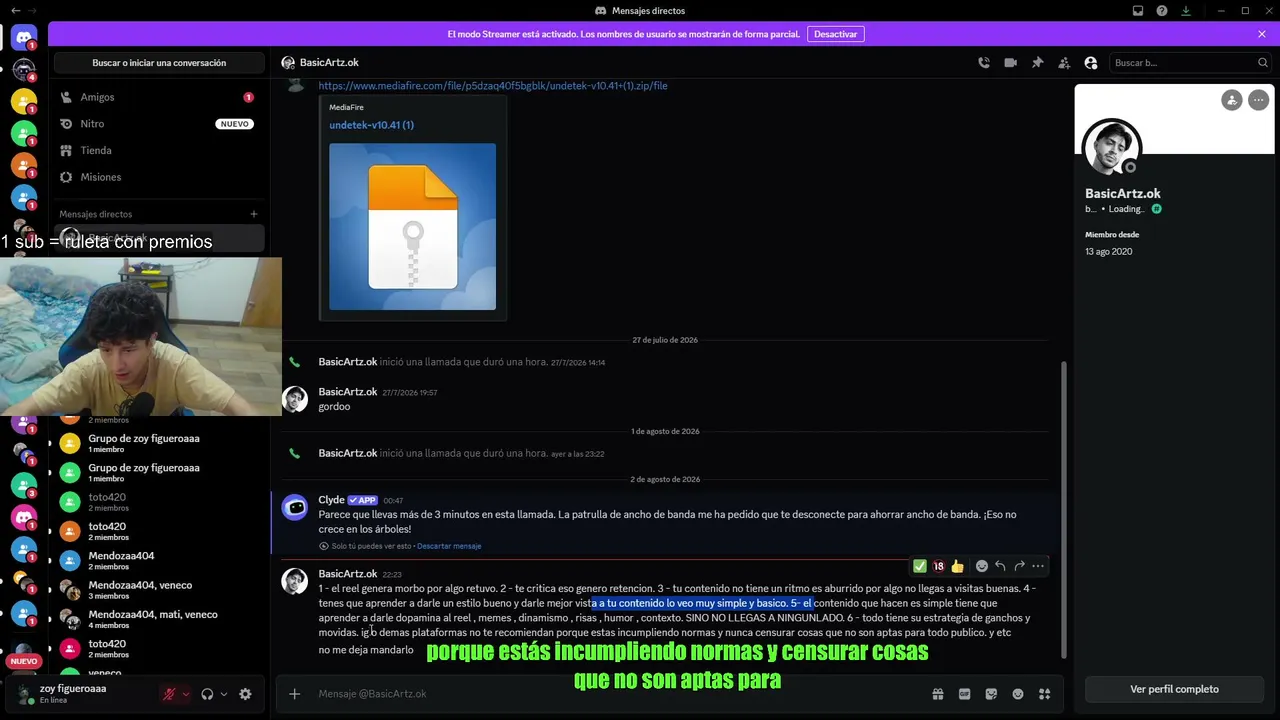The width and height of the screenshot is (1280, 720).
Task: Click the Desactivar streamer mode button
Action: [x=835, y=34]
